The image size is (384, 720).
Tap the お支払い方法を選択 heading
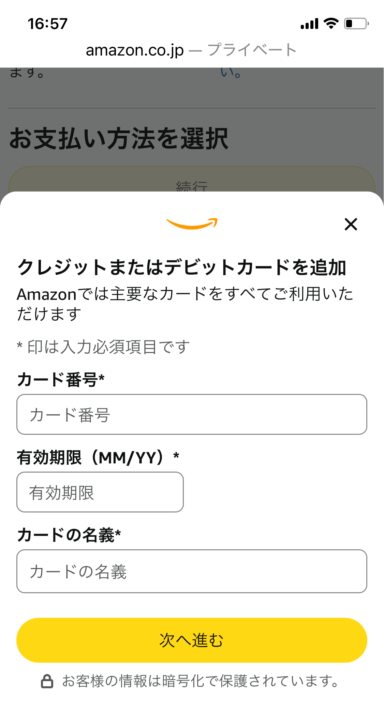click(119, 139)
